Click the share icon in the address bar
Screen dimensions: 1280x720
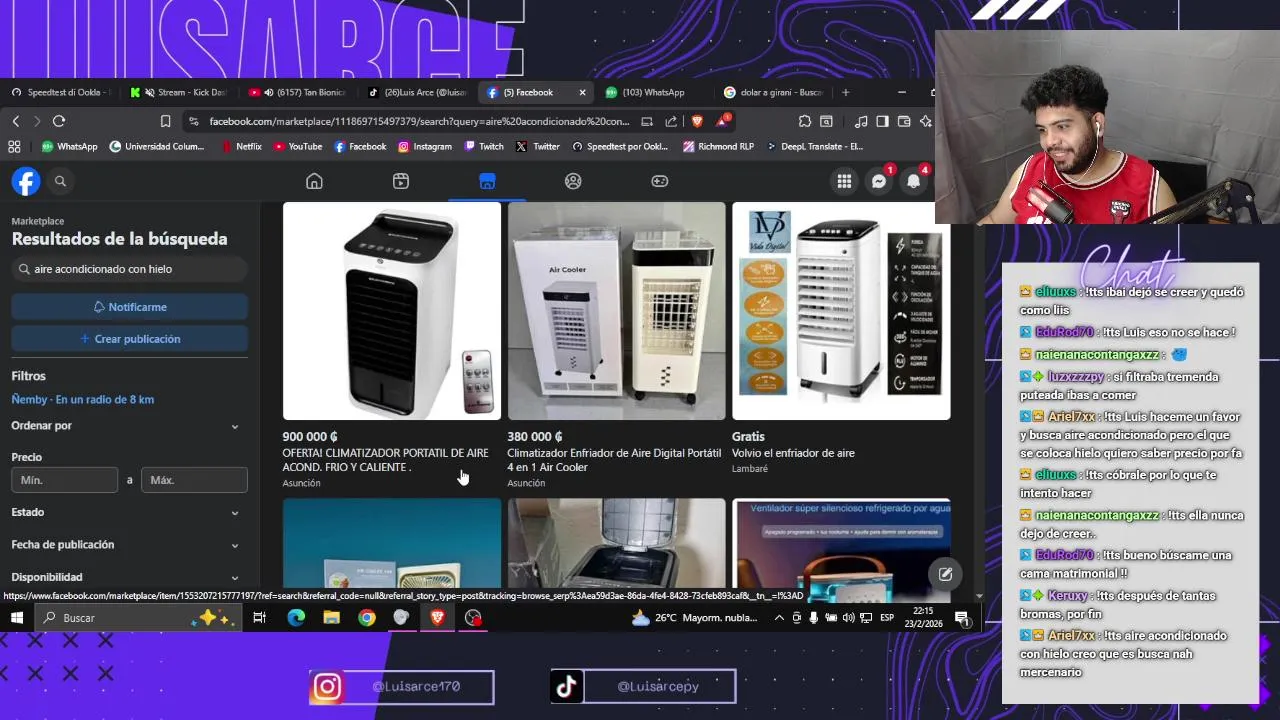coord(671,121)
